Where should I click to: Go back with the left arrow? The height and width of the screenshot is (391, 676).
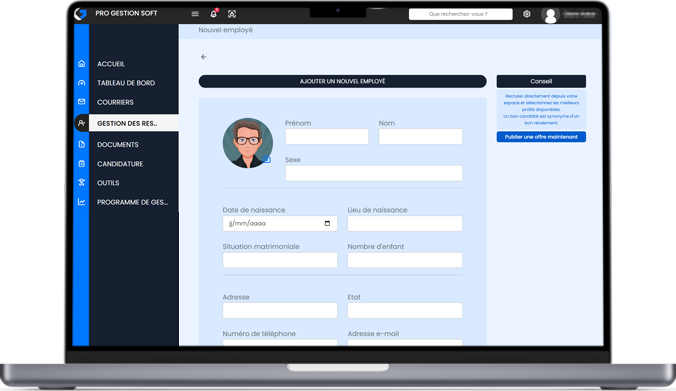tap(203, 57)
